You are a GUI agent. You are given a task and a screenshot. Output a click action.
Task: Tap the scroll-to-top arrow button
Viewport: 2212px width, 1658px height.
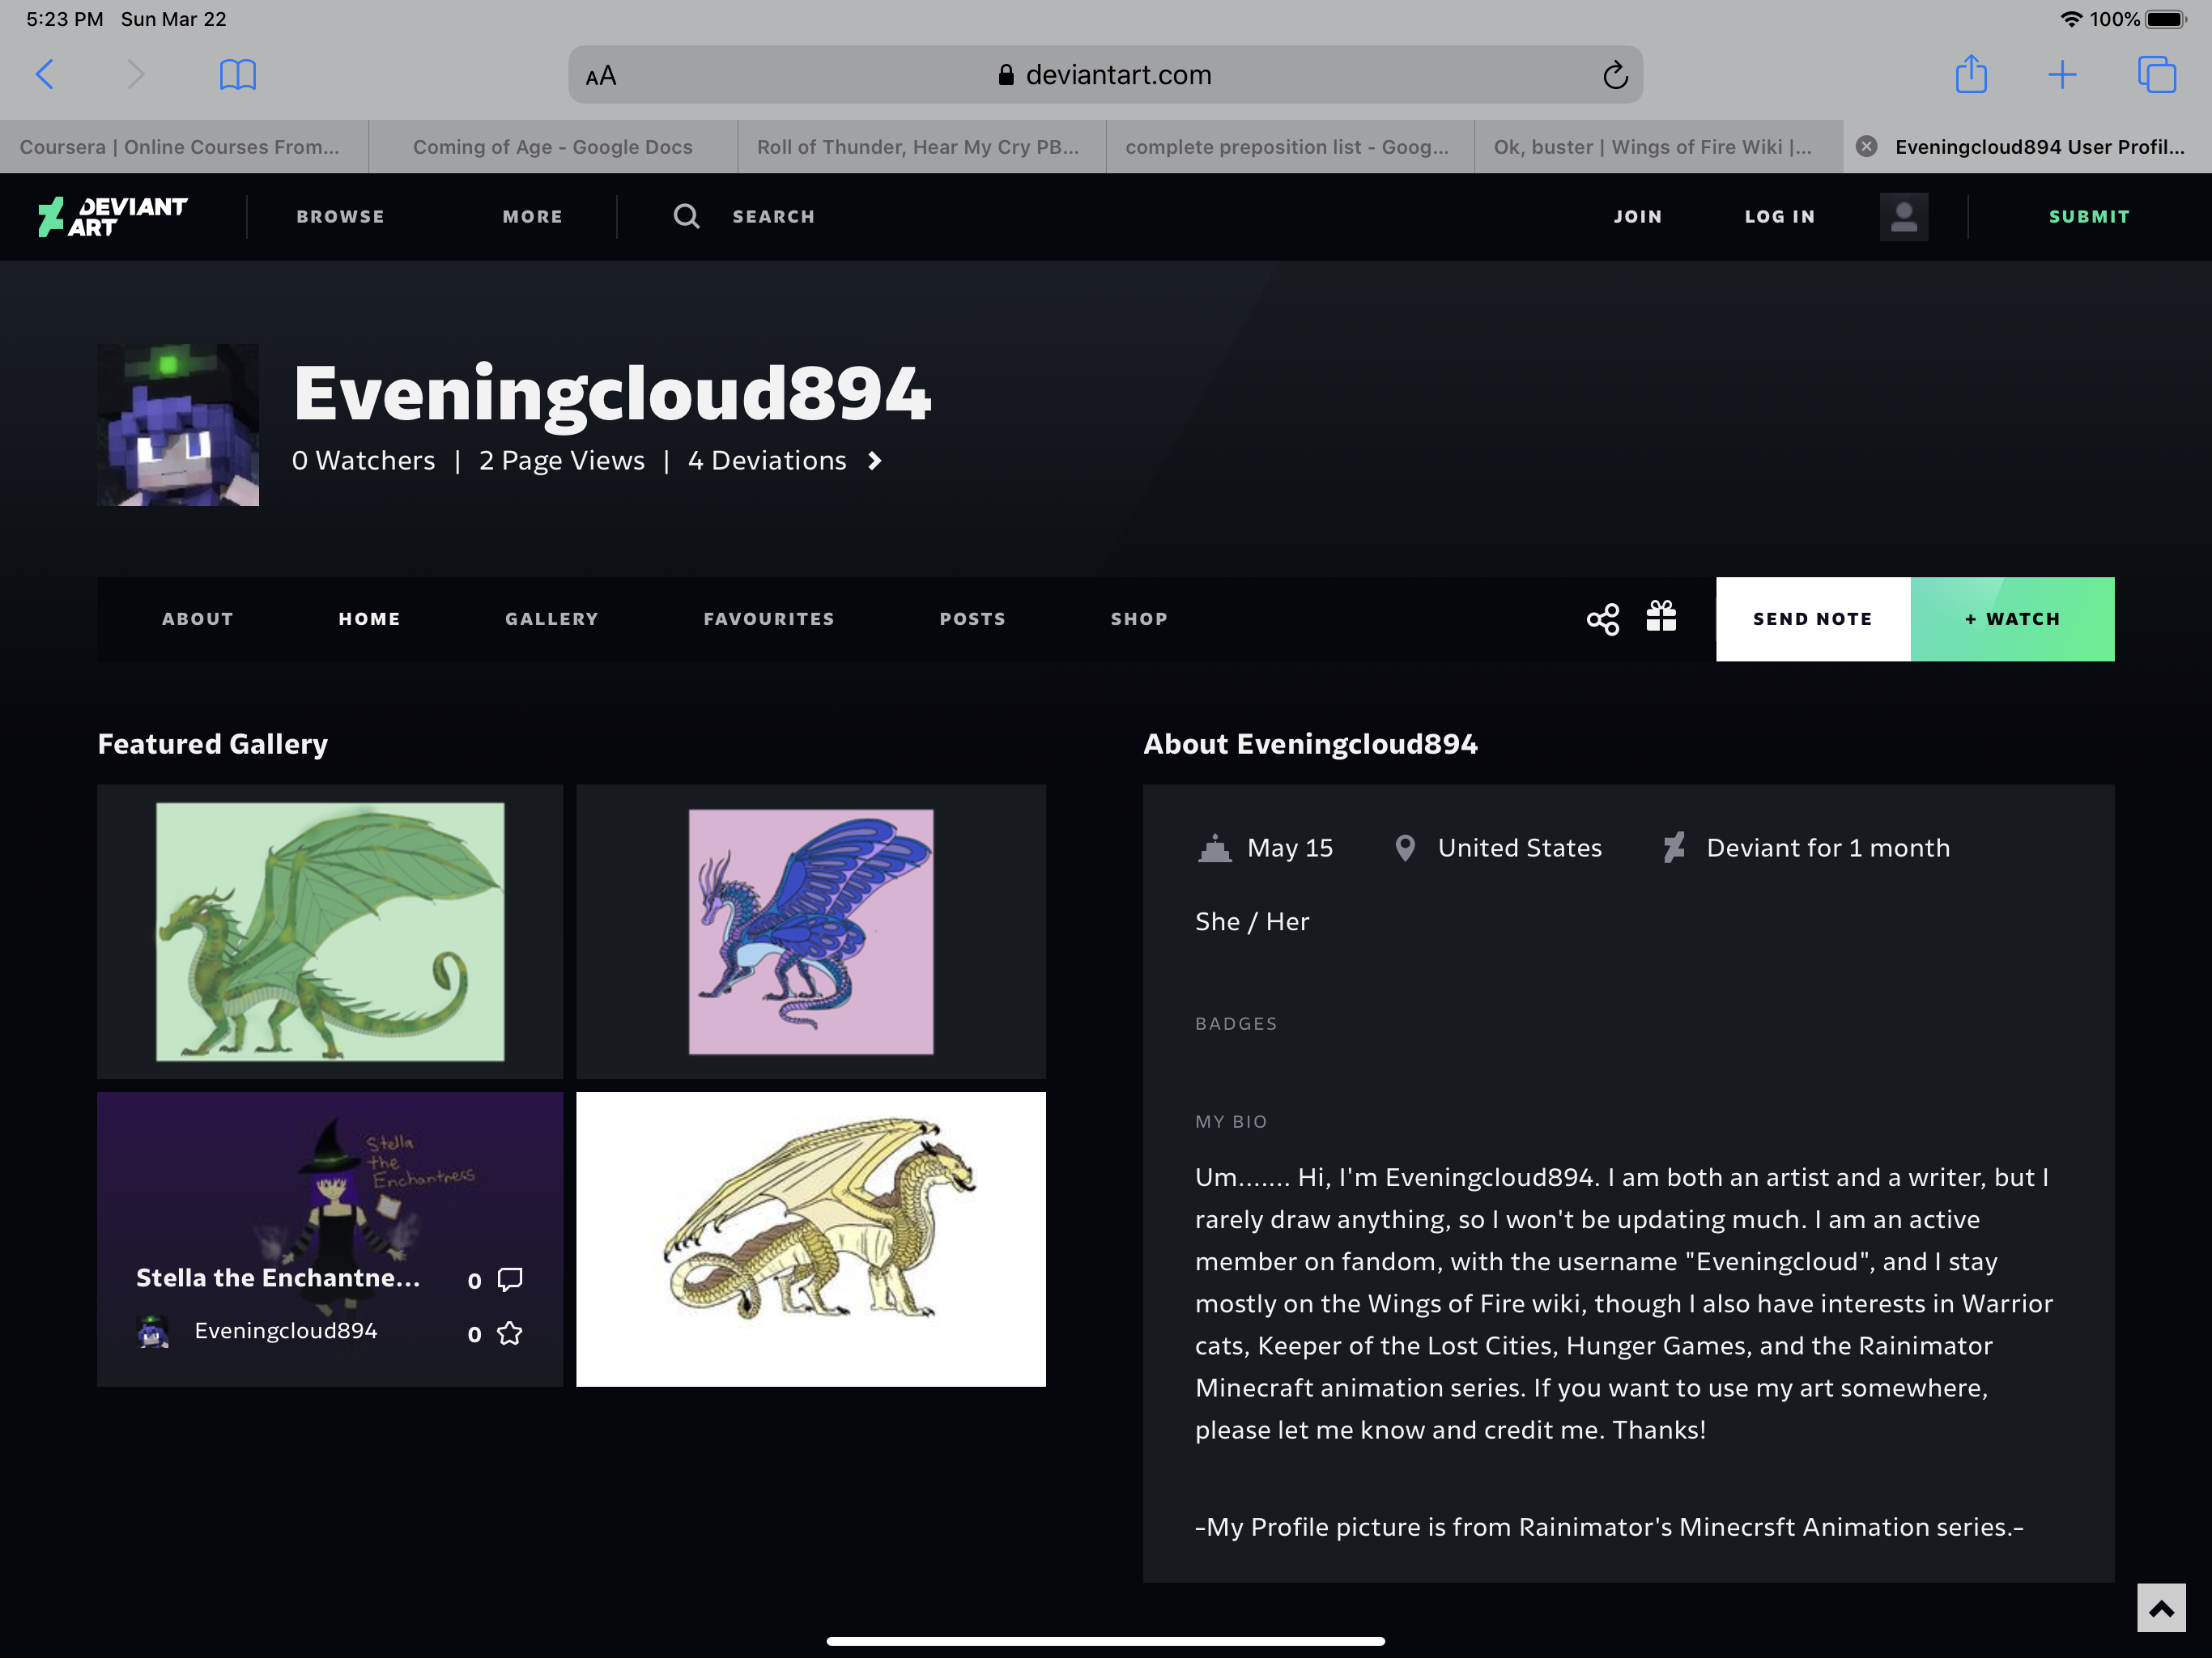pos(2160,1608)
